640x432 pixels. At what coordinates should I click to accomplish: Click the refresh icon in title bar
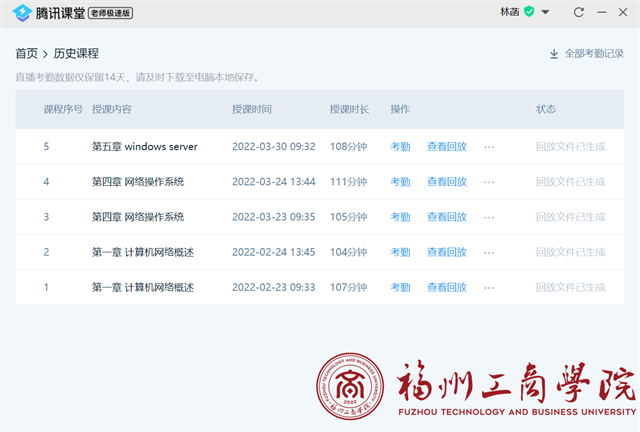coord(579,12)
